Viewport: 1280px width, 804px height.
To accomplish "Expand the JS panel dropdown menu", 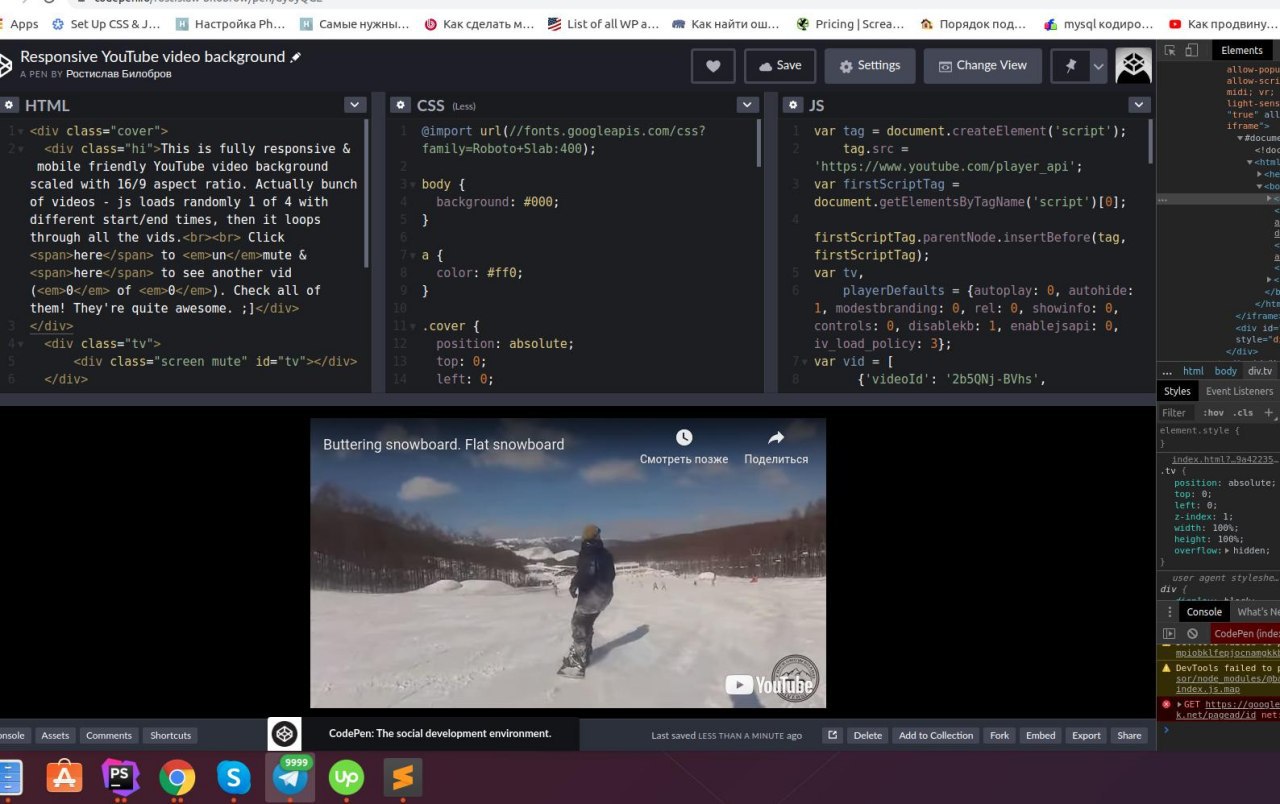I will (x=1139, y=105).
